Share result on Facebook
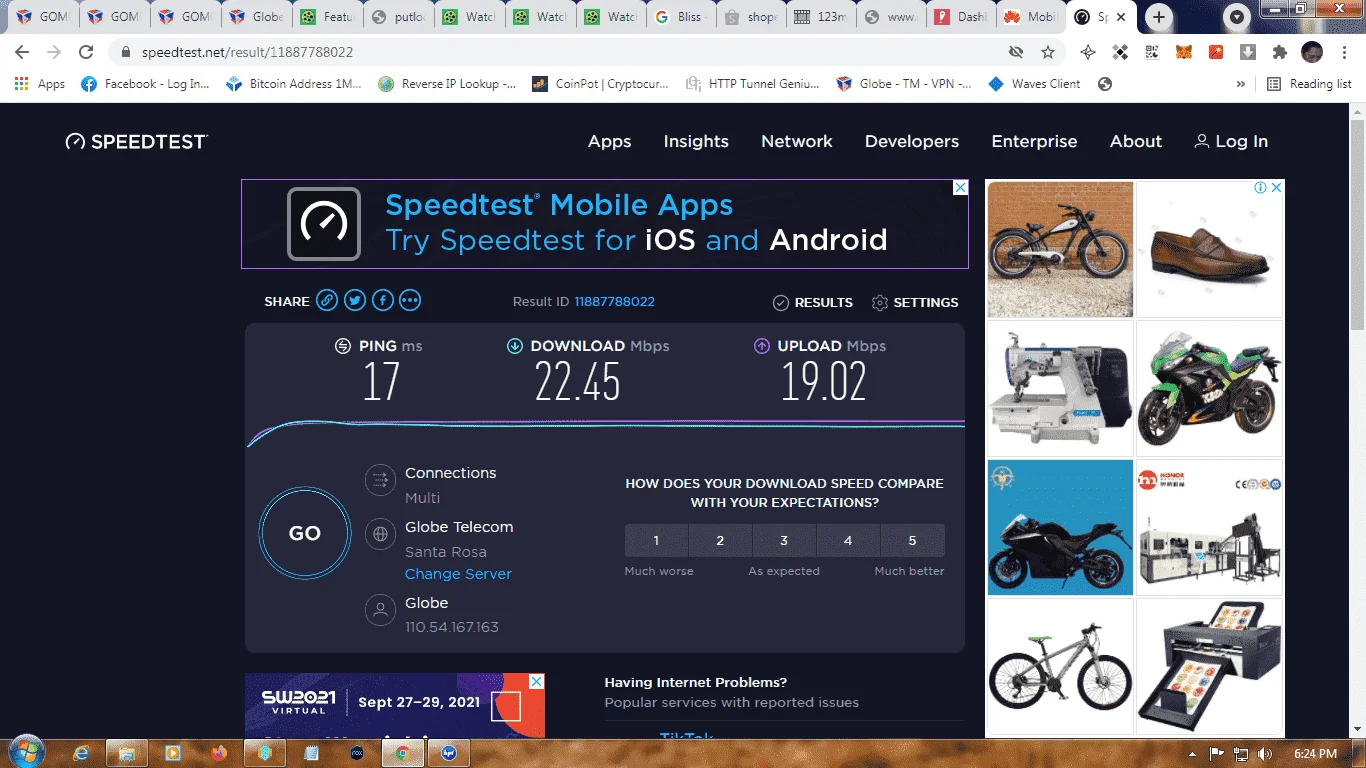Viewport: 1366px width, 768px height. pos(382,300)
